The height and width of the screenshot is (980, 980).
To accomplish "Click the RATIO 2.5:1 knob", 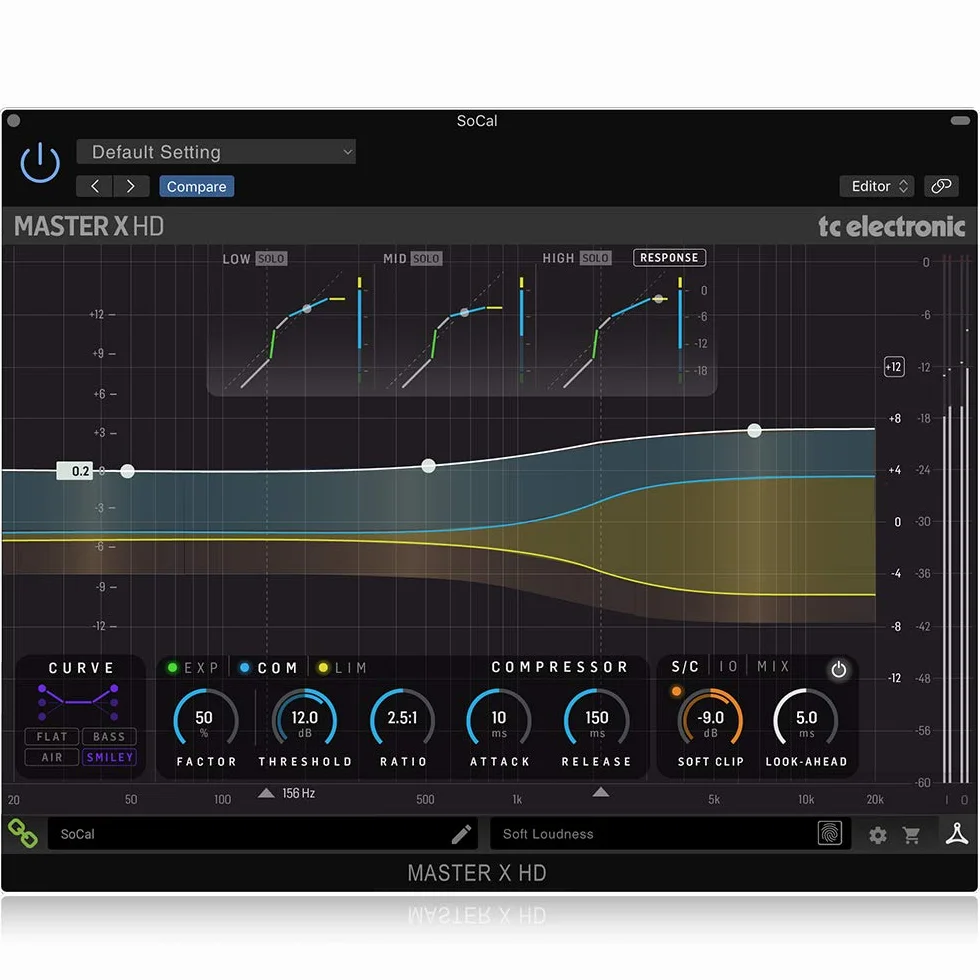I will [x=402, y=719].
